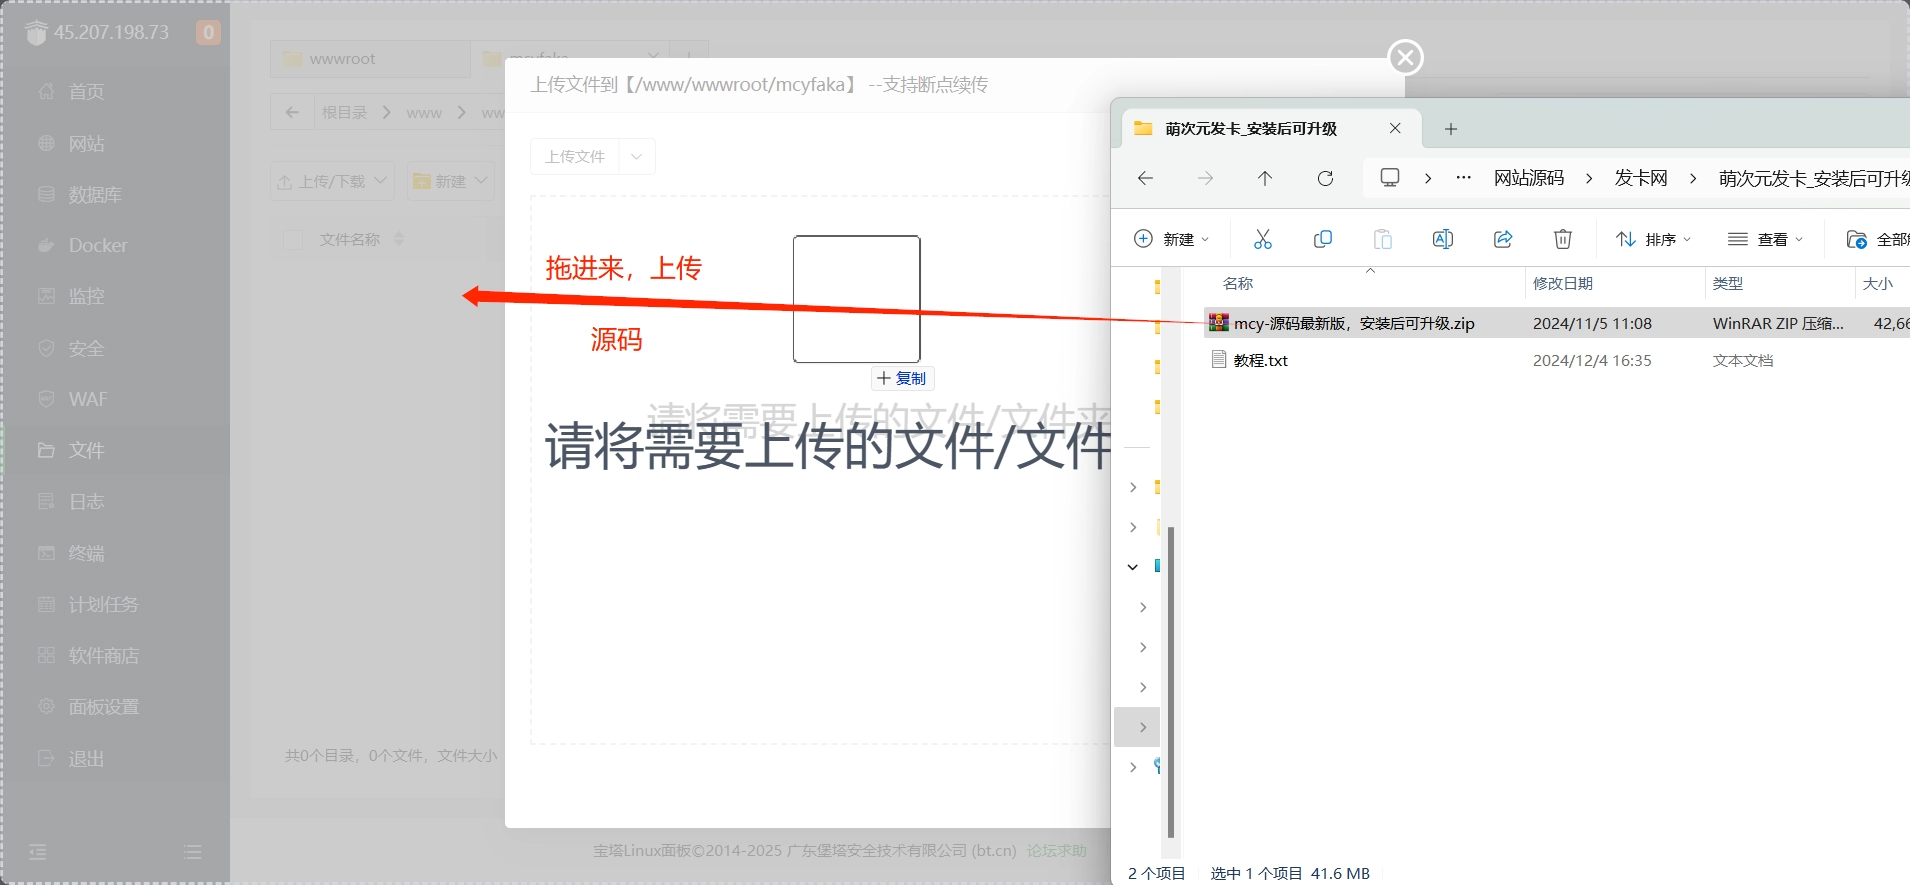Open Docker in the sidebar
This screenshot has height=885, width=1910.
pyautogui.click(x=97, y=246)
